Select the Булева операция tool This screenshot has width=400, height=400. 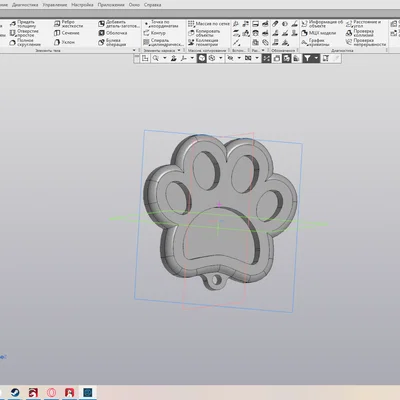tap(112, 42)
